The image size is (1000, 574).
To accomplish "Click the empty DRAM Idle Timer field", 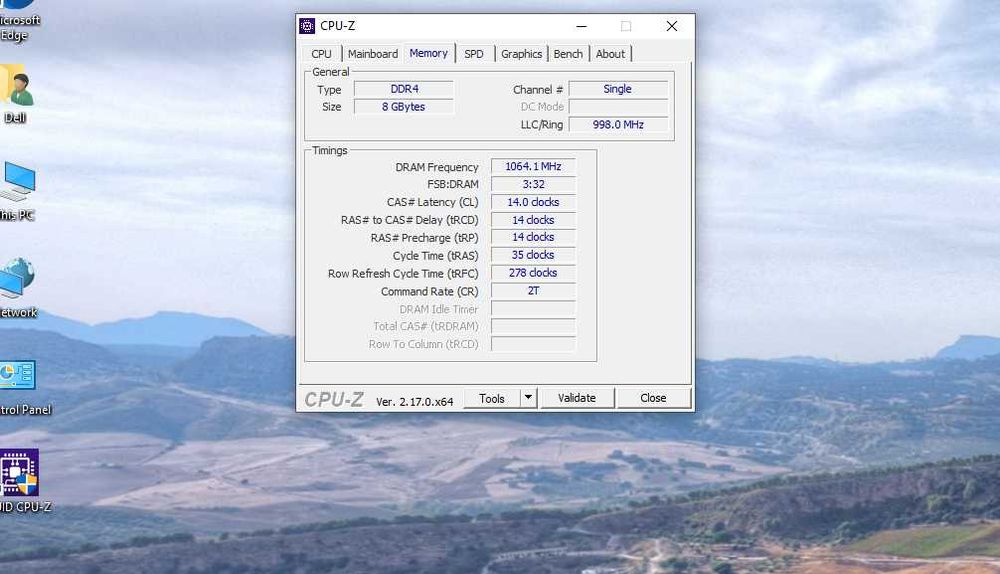I will pyautogui.click(x=533, y=309).
